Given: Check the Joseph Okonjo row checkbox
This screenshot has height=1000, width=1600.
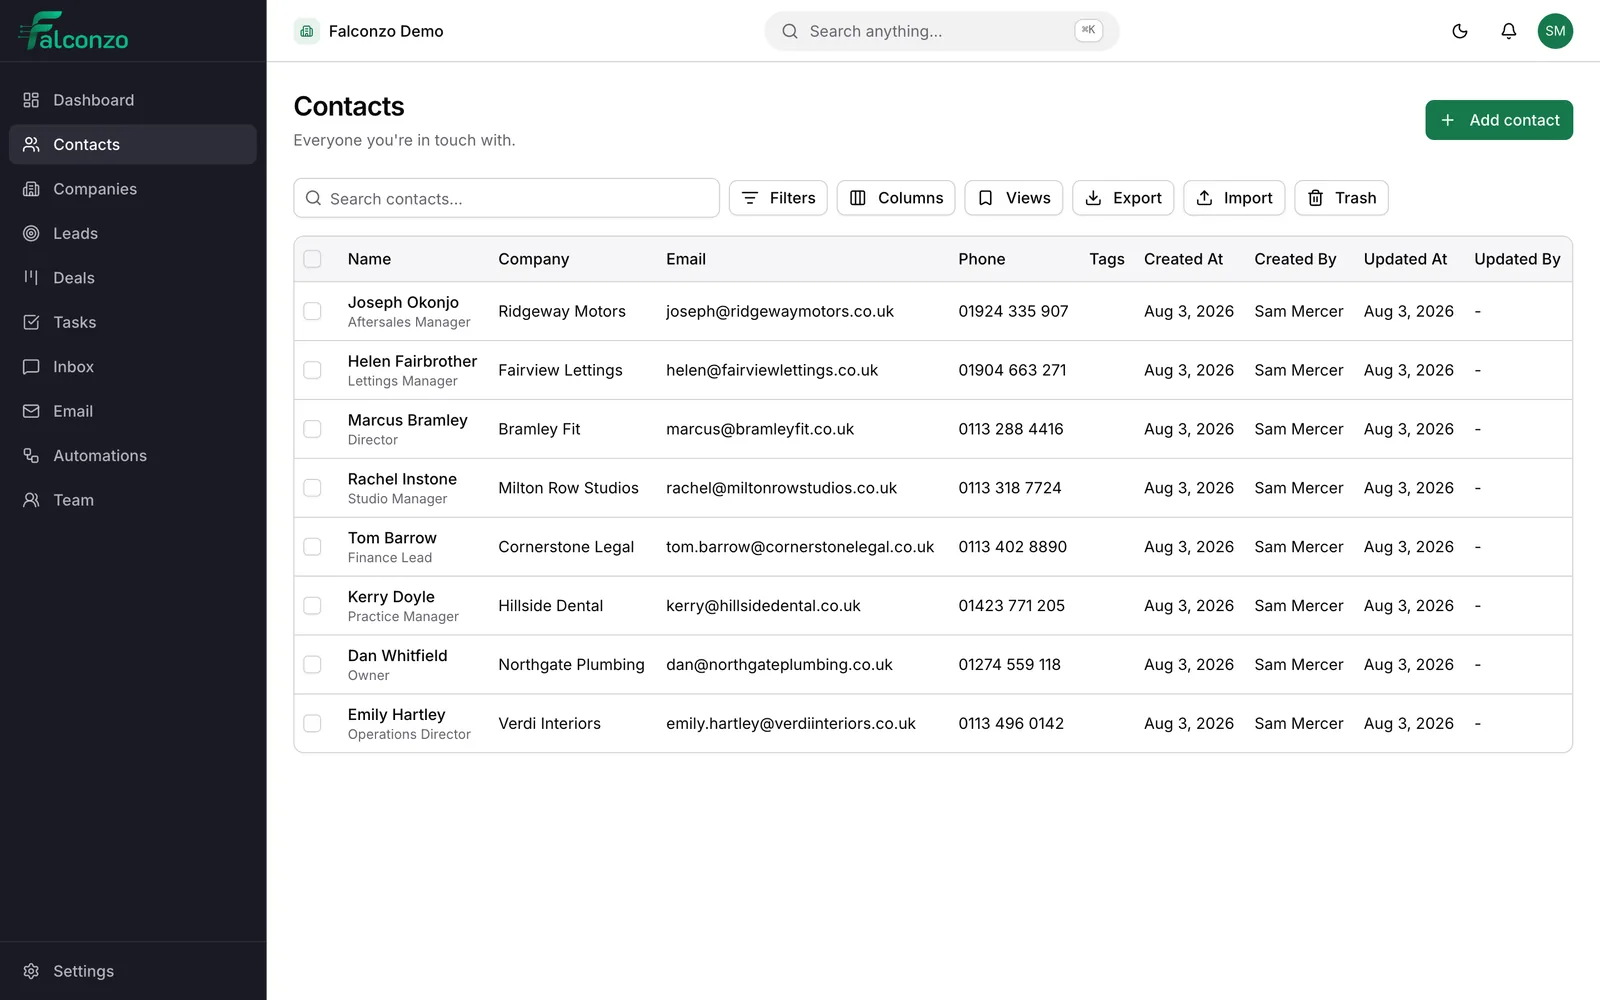Looking at the screenshot, I should coord(312,311).
